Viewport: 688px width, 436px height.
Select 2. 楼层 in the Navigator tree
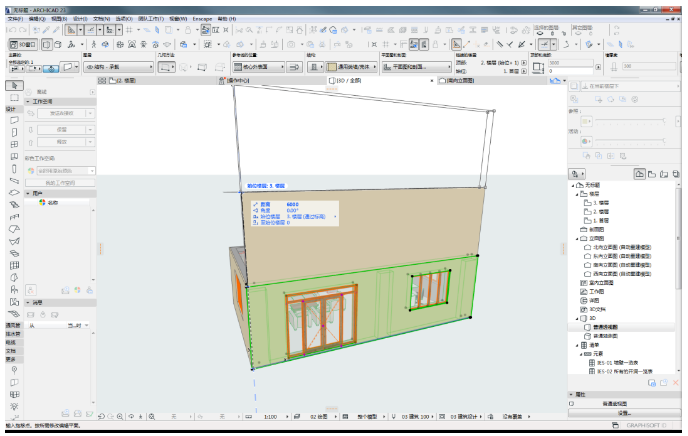tap(601, 211)
